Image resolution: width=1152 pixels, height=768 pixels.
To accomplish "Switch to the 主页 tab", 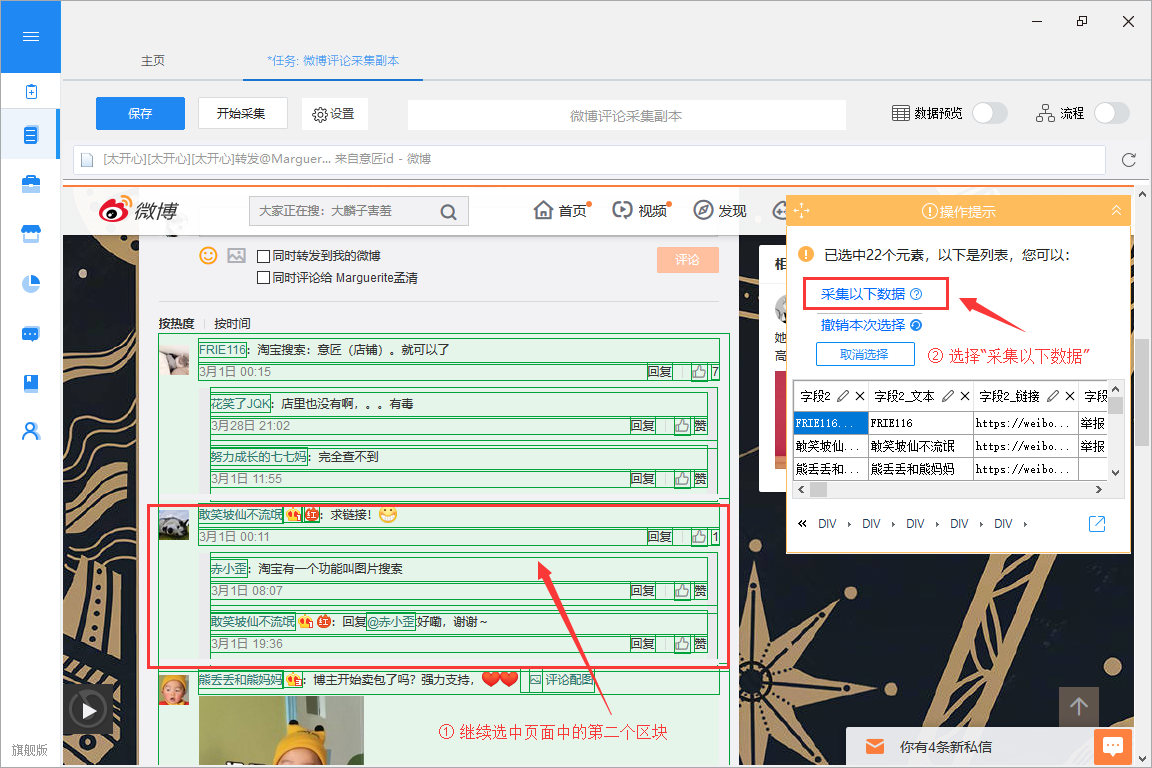I will 153,60.
